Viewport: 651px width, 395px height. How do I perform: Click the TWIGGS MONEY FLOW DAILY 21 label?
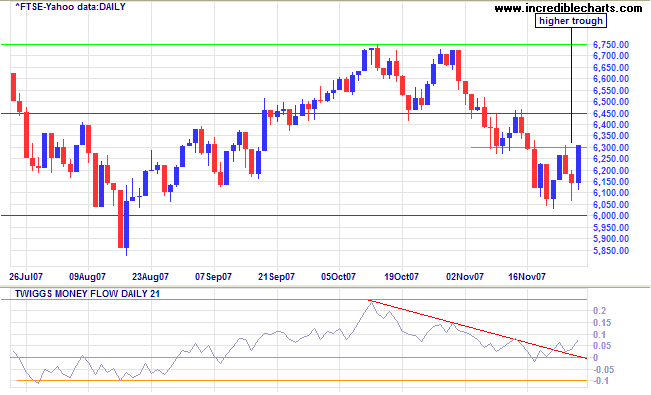[87, 294]
